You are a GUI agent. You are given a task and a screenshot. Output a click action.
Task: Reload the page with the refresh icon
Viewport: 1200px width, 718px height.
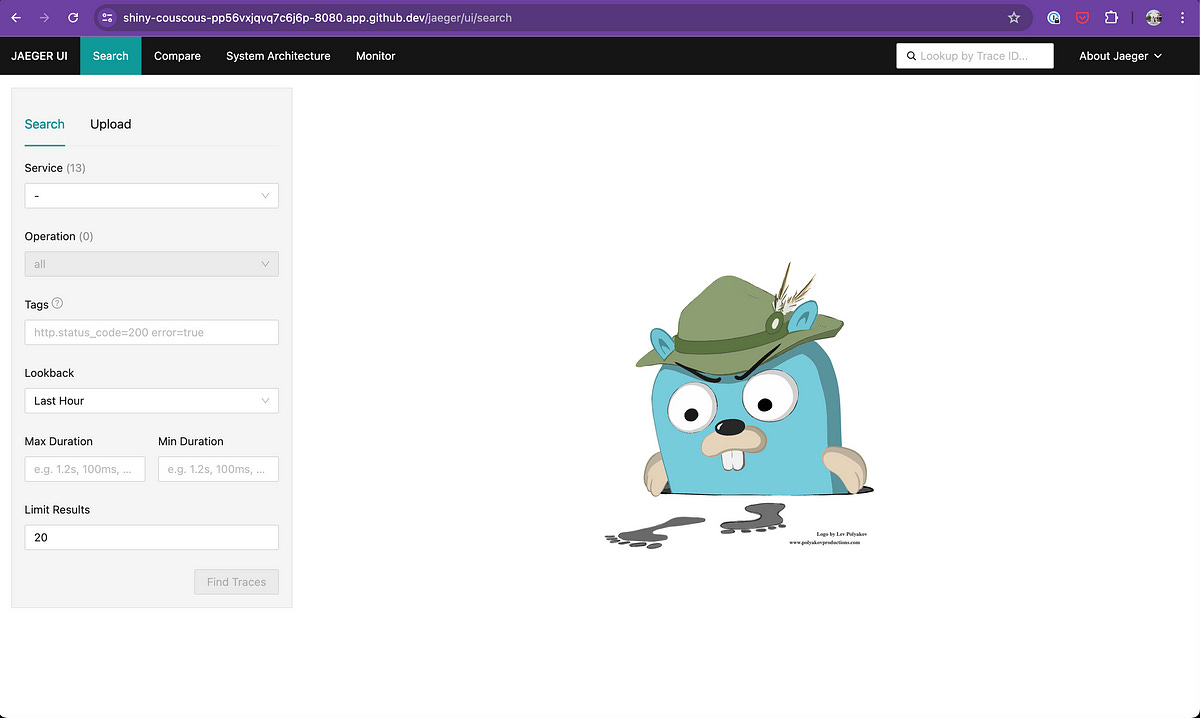click(73, 17)
